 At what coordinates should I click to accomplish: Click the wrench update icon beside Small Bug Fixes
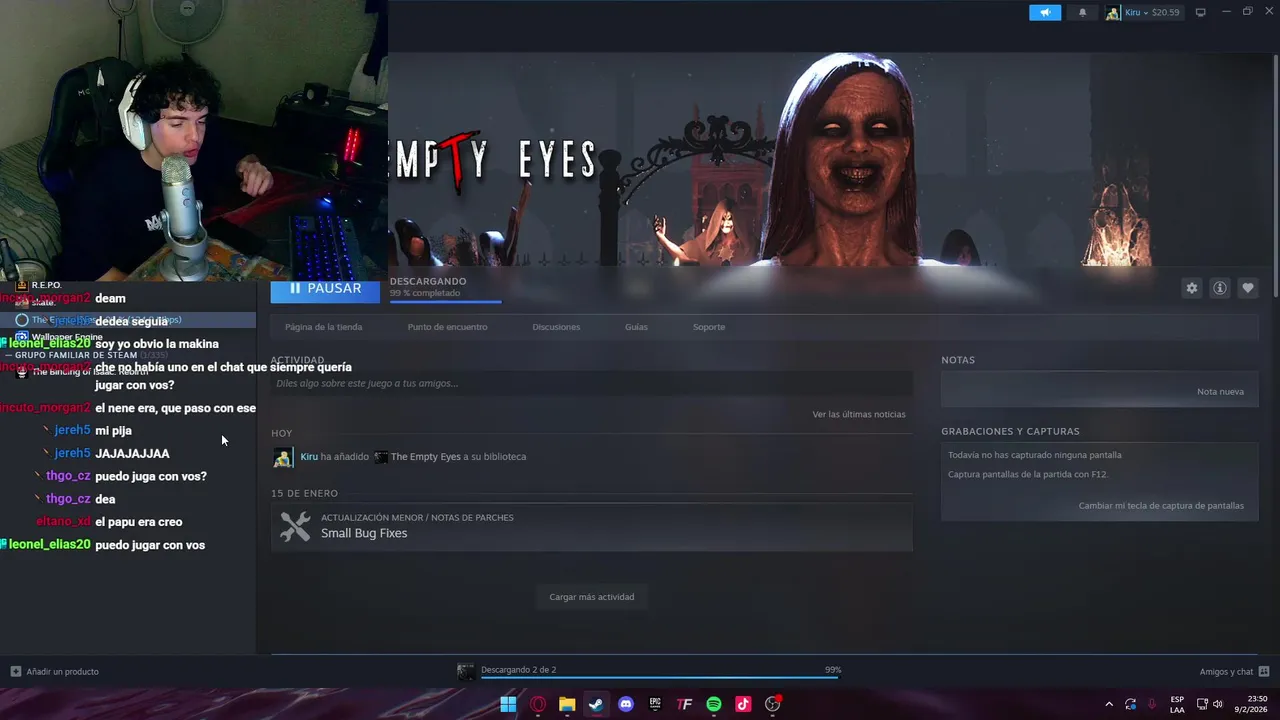(295, 527)
